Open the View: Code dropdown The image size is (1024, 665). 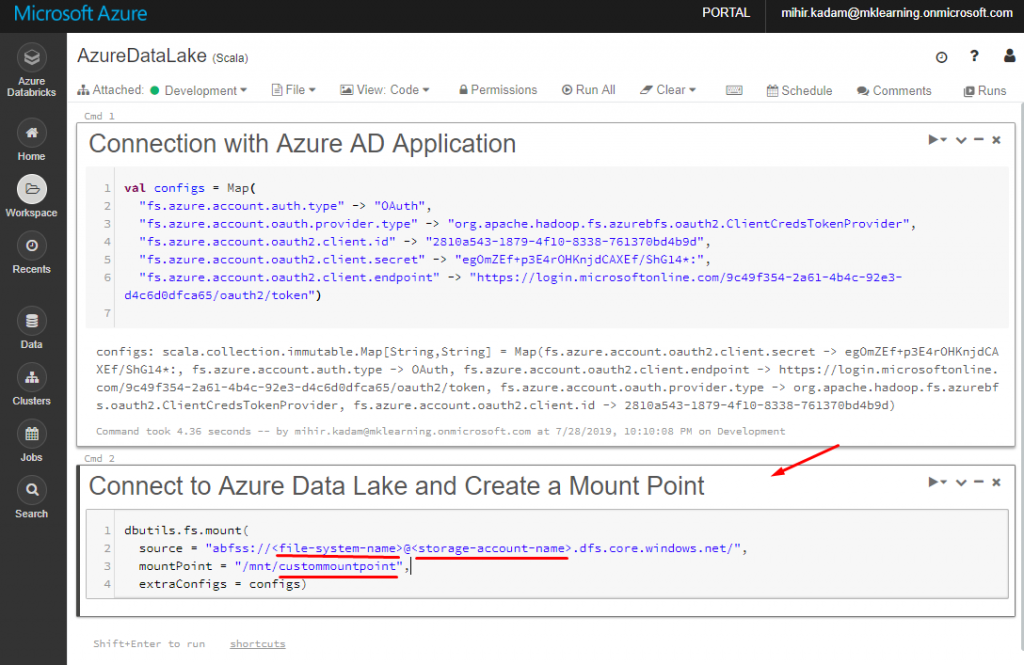point(385,90)
